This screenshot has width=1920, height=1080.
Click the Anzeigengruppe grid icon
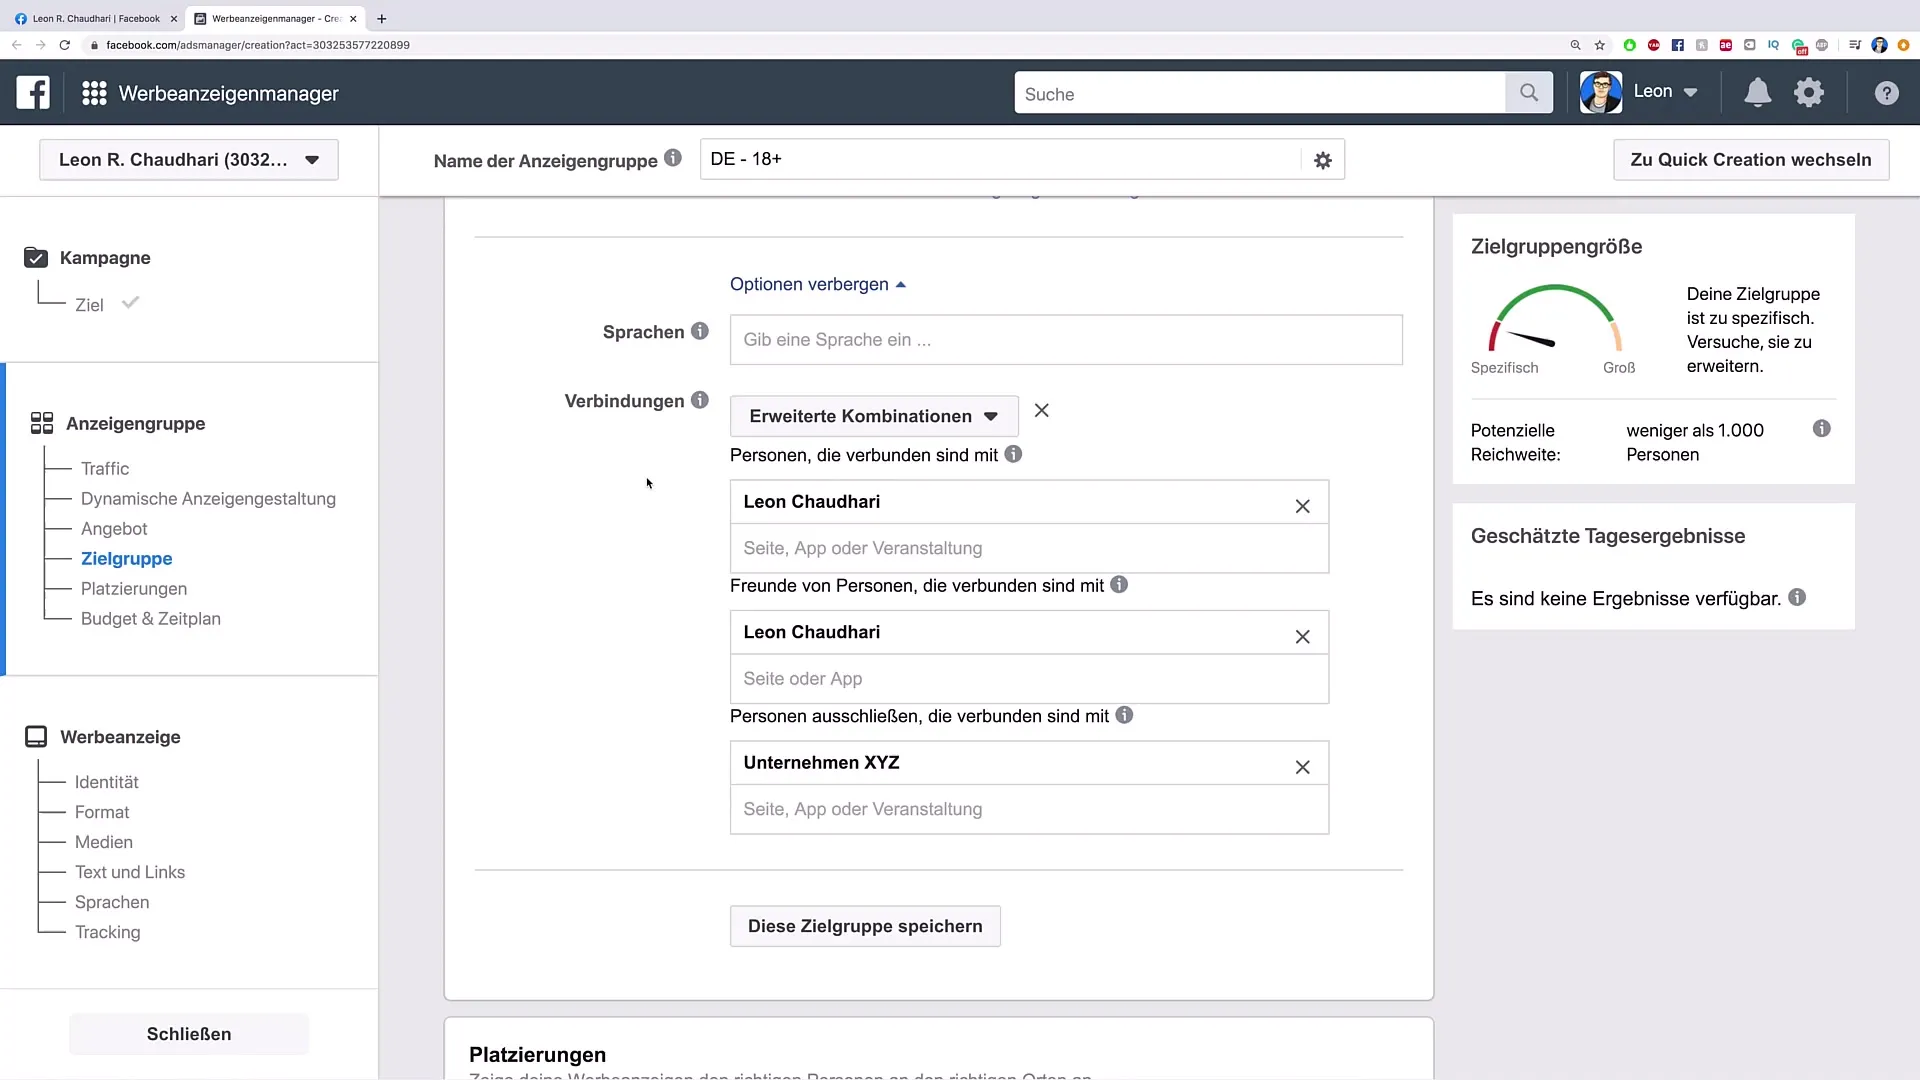(x=42, y=423)
